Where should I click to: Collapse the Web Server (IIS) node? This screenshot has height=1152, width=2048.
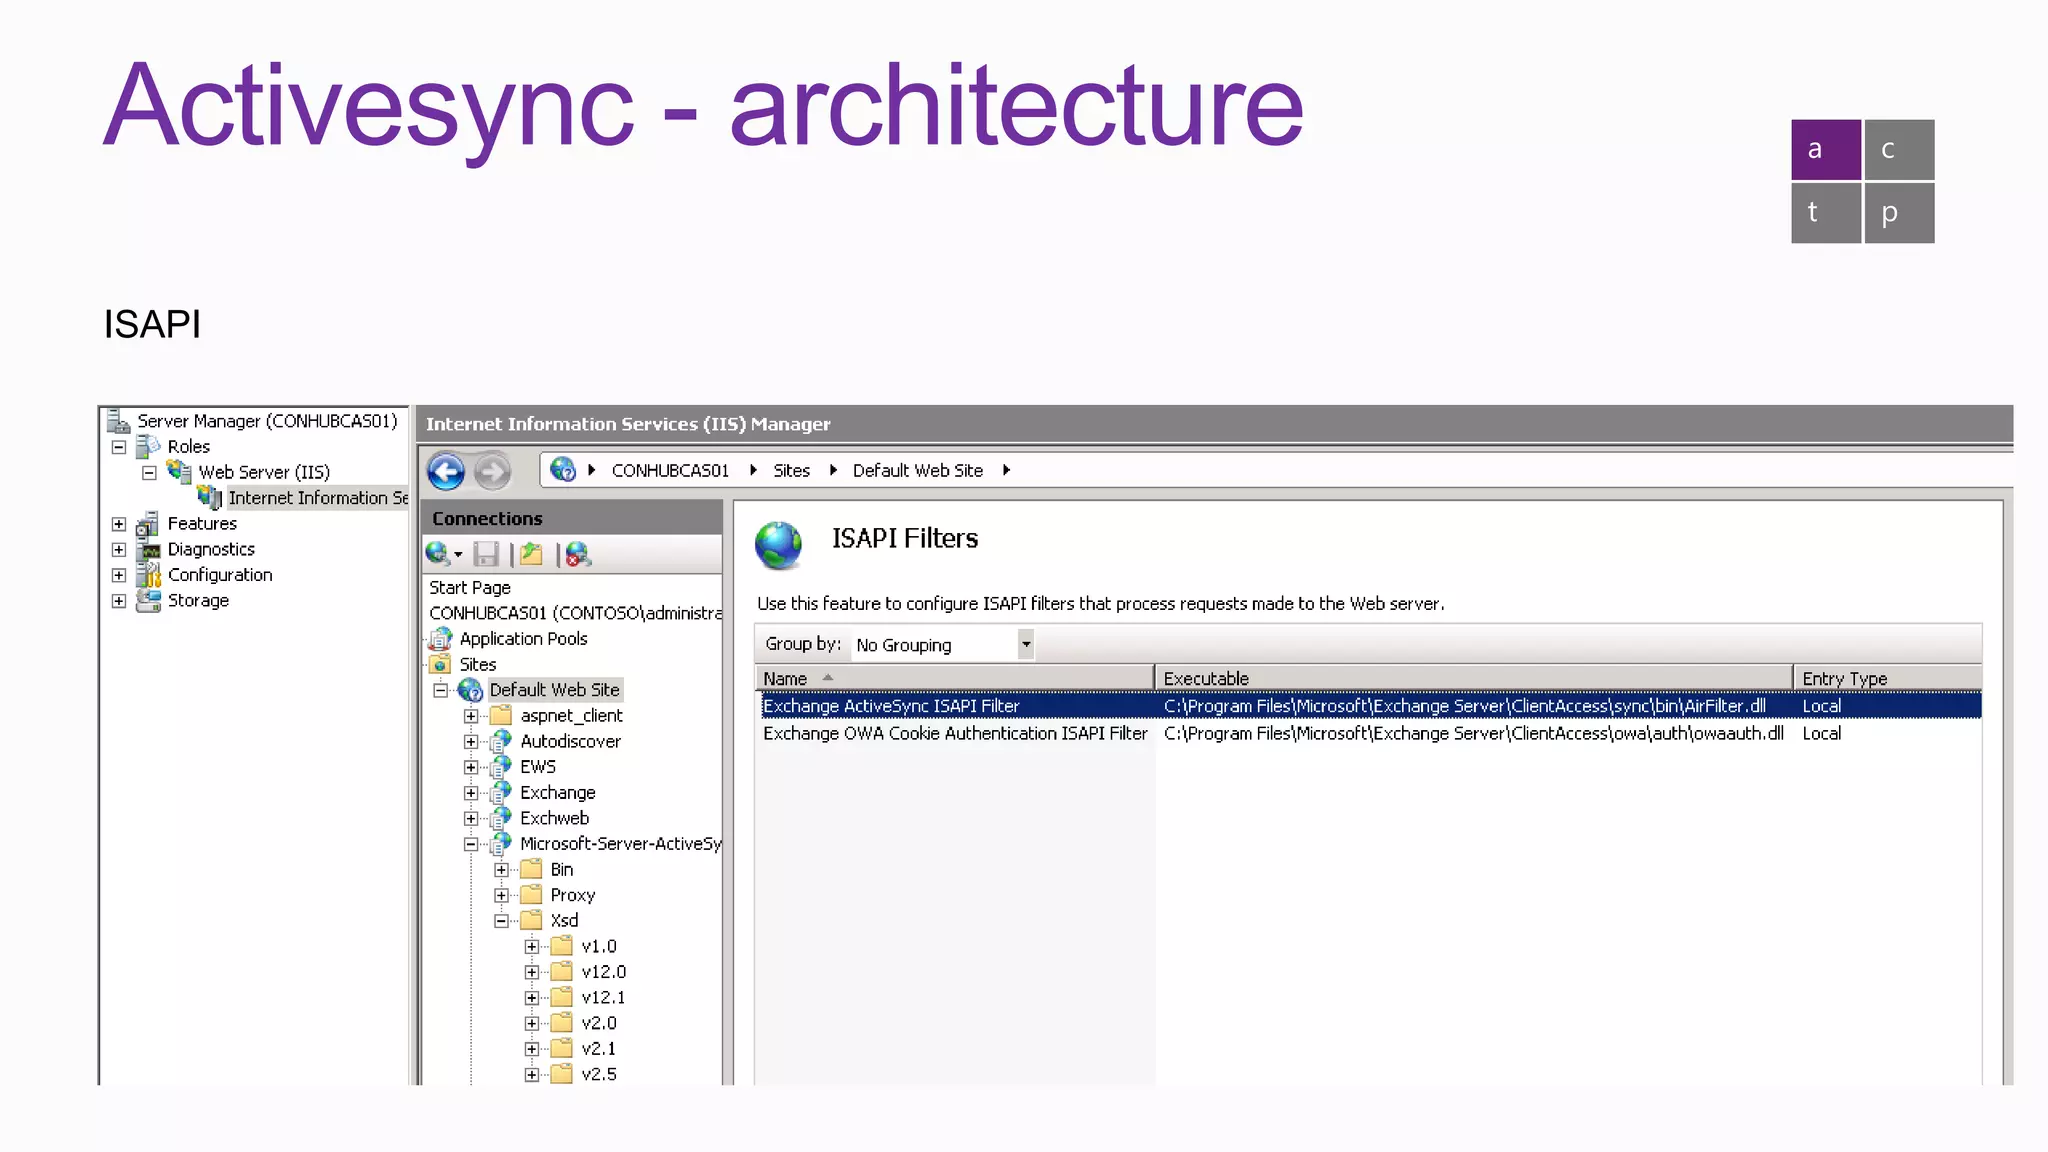point(149,473)
